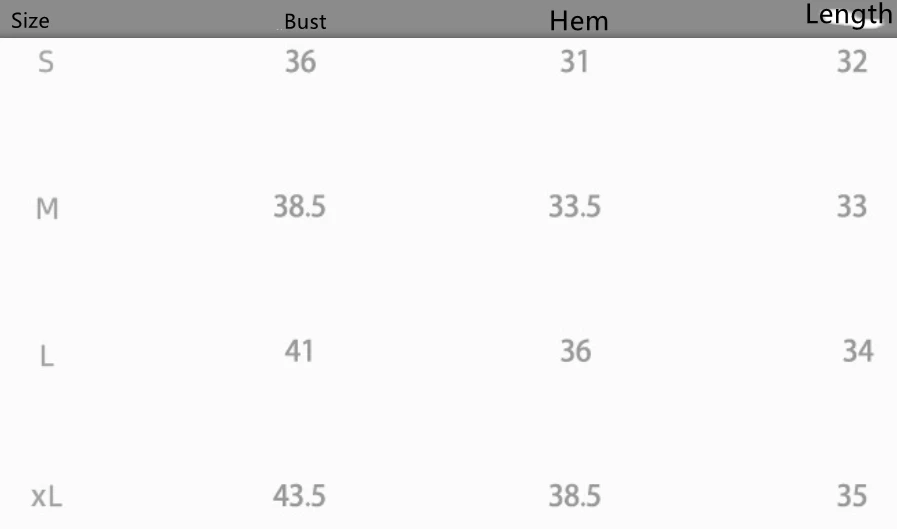This screenshot has height=529, width=897.
Task: Click hem value 33.5 for size M
Action: tap(575, 207)
